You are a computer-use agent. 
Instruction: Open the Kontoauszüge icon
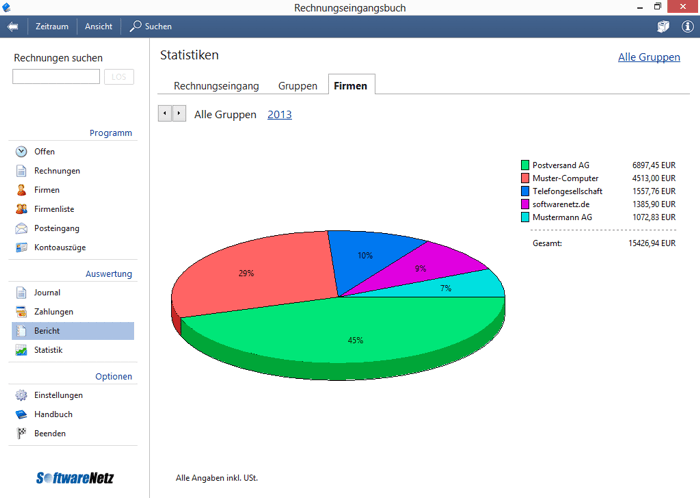click(x=21, y=247)
